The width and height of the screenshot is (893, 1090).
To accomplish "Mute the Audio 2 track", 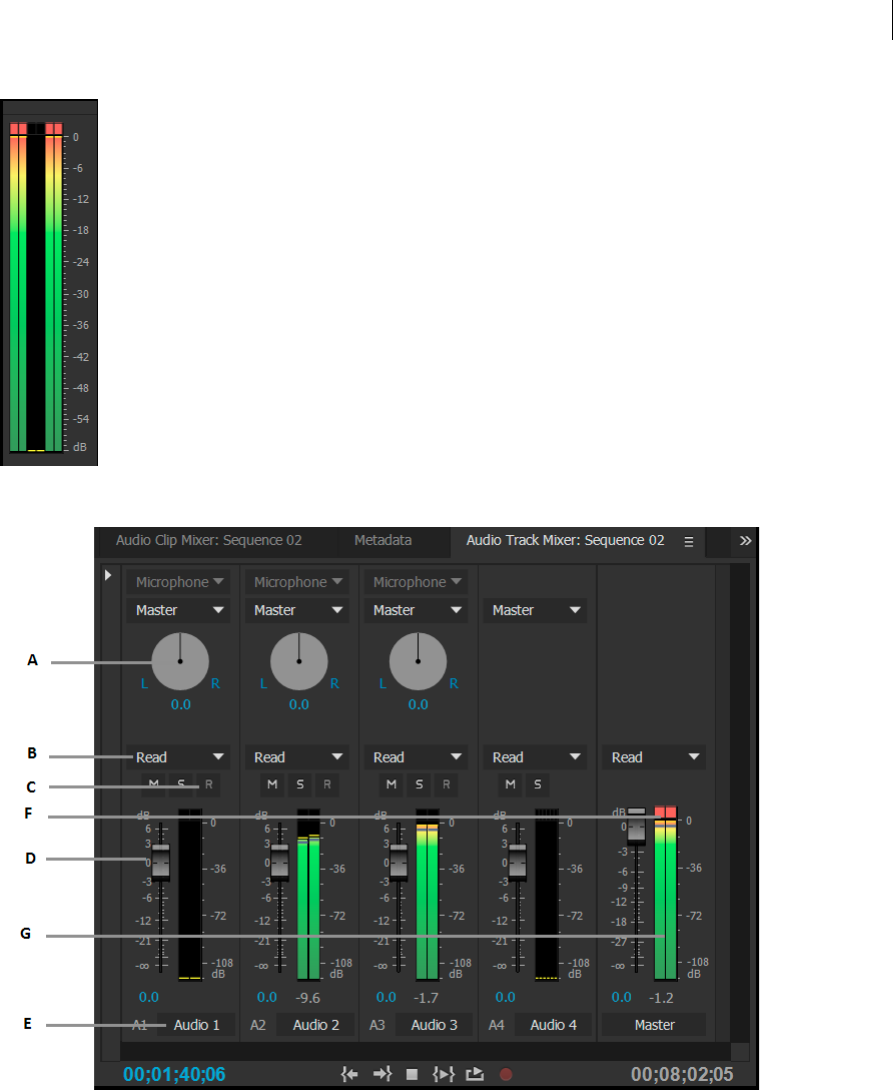I will pos(272,784).
